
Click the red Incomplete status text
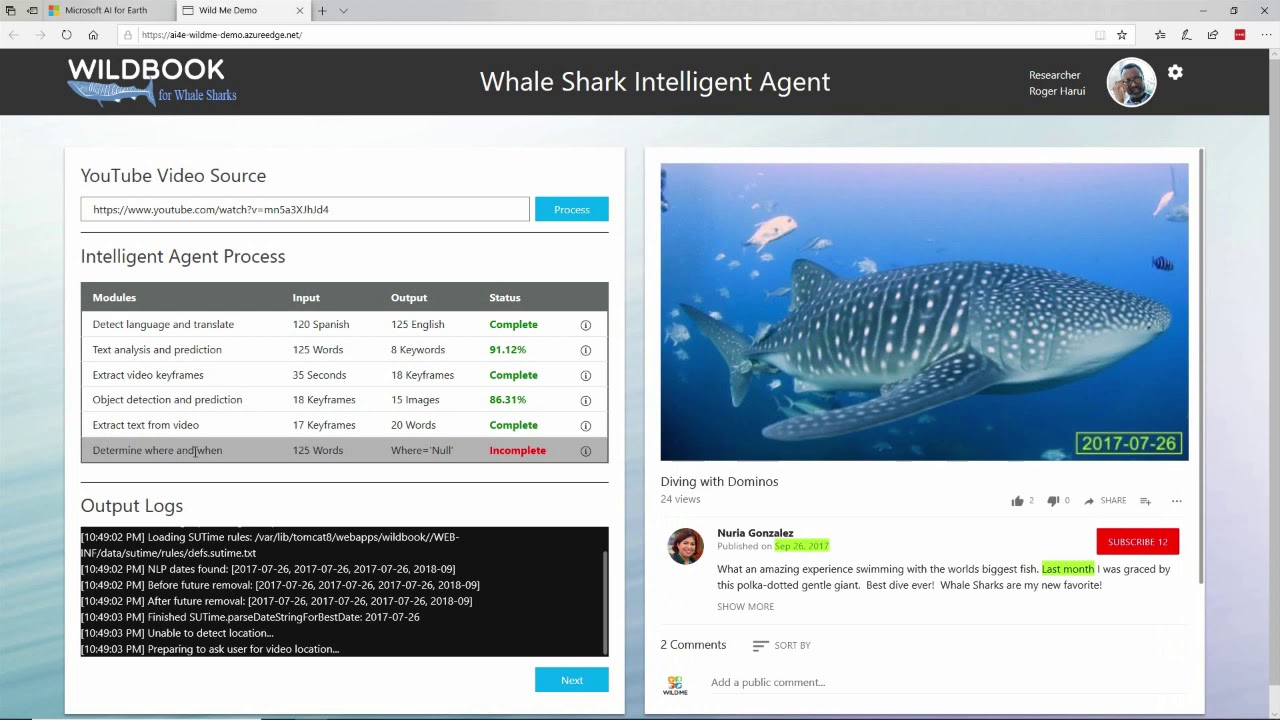[517, 450]
